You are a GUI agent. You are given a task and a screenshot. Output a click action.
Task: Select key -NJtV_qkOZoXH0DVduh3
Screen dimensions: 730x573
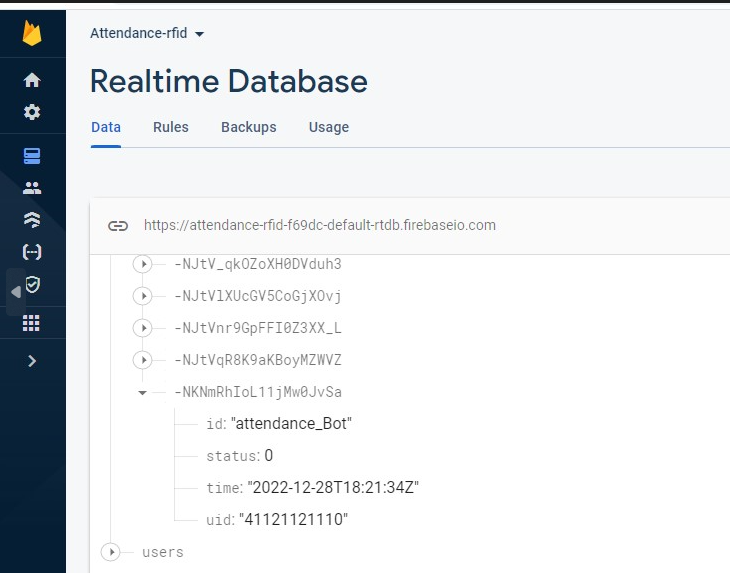coord(258,264)
